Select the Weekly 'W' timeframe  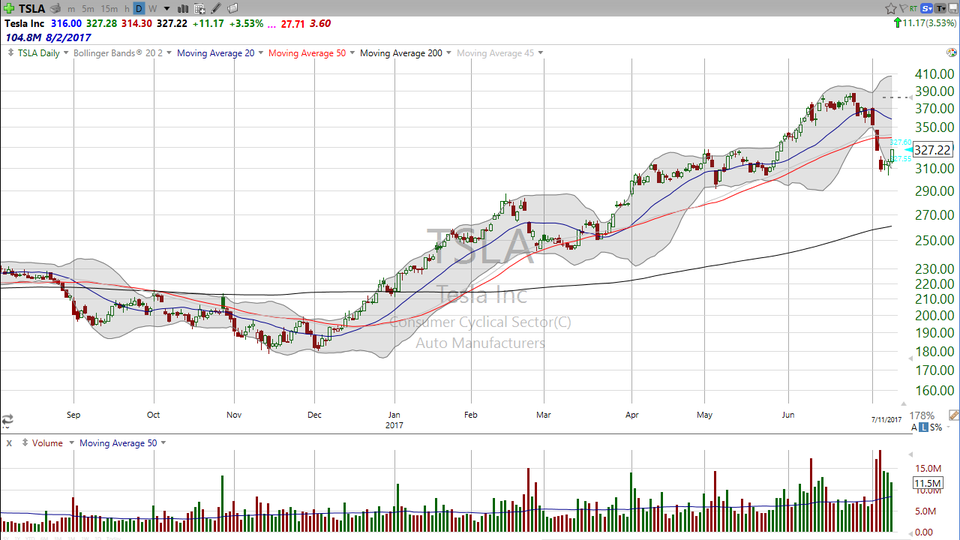[152, 9]
